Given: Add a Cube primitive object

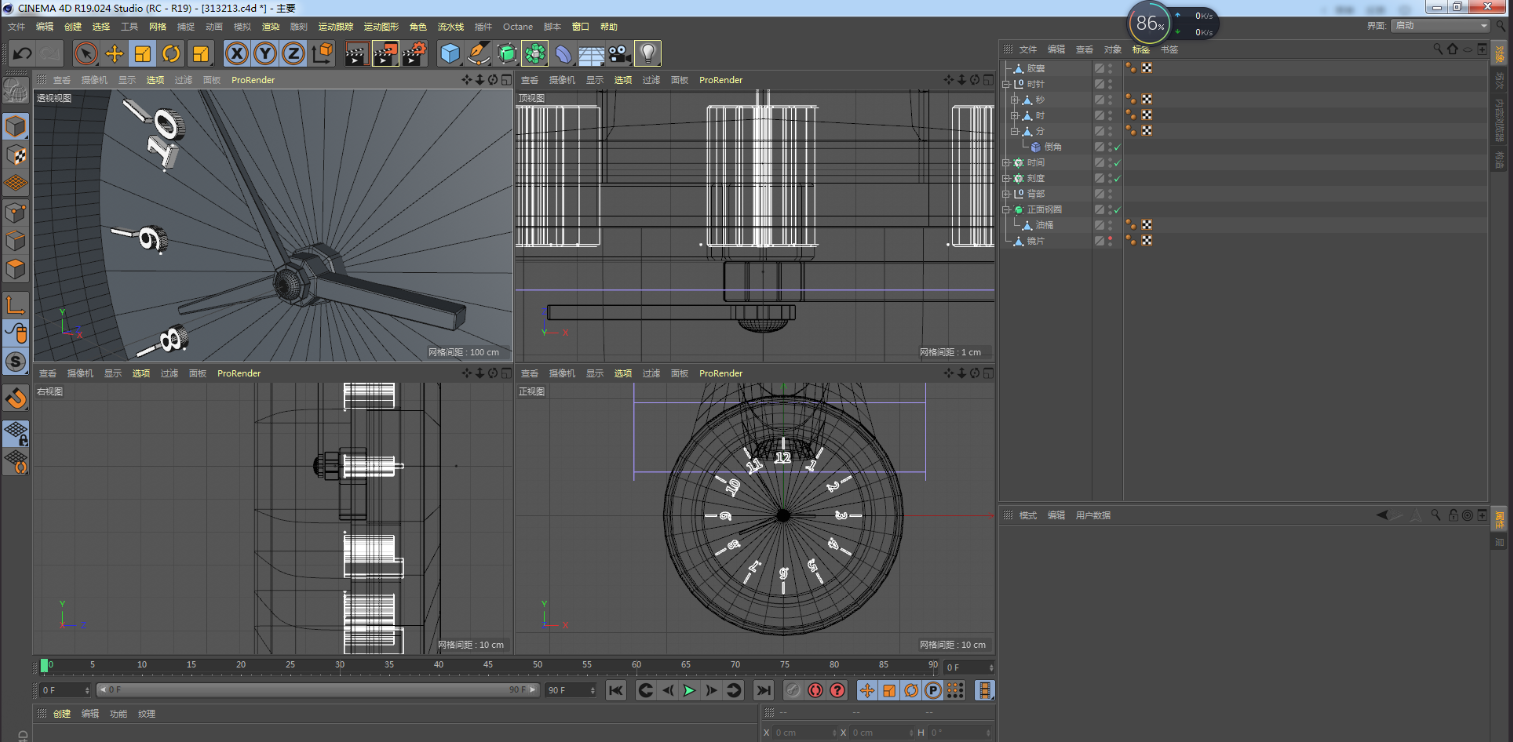Looking at the screenshot, I should pos(451,53).
